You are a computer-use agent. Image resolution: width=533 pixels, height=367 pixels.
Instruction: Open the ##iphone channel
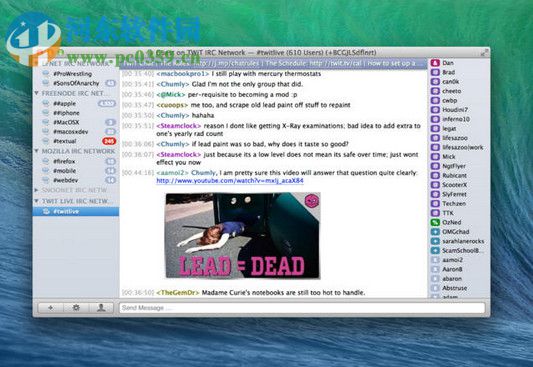66,113
